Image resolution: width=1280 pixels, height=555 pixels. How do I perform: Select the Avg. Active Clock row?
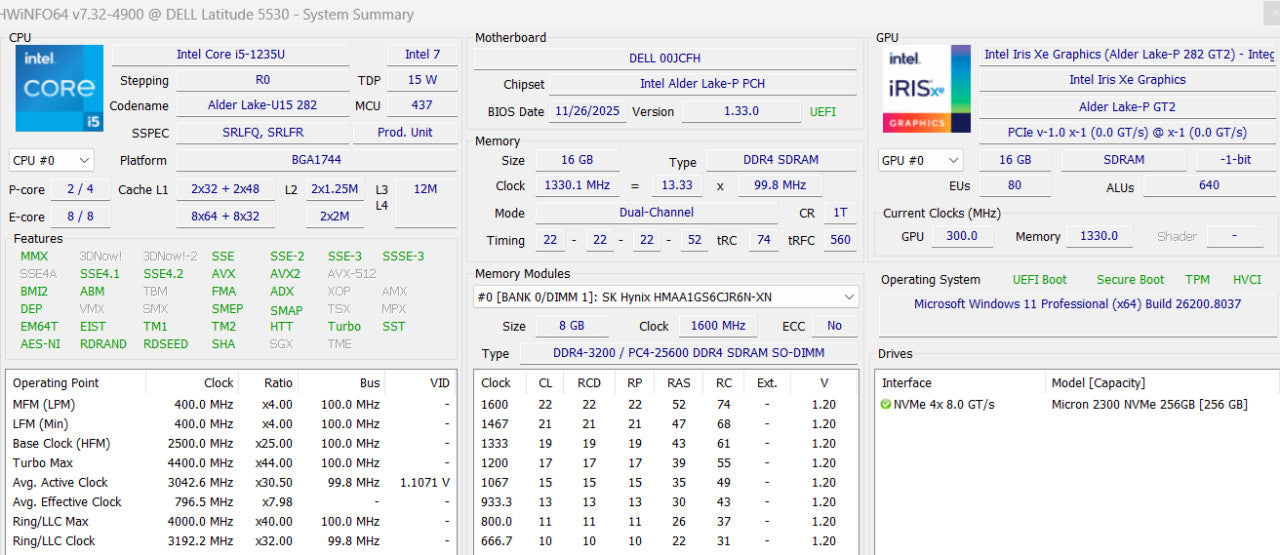coord(231,482)
